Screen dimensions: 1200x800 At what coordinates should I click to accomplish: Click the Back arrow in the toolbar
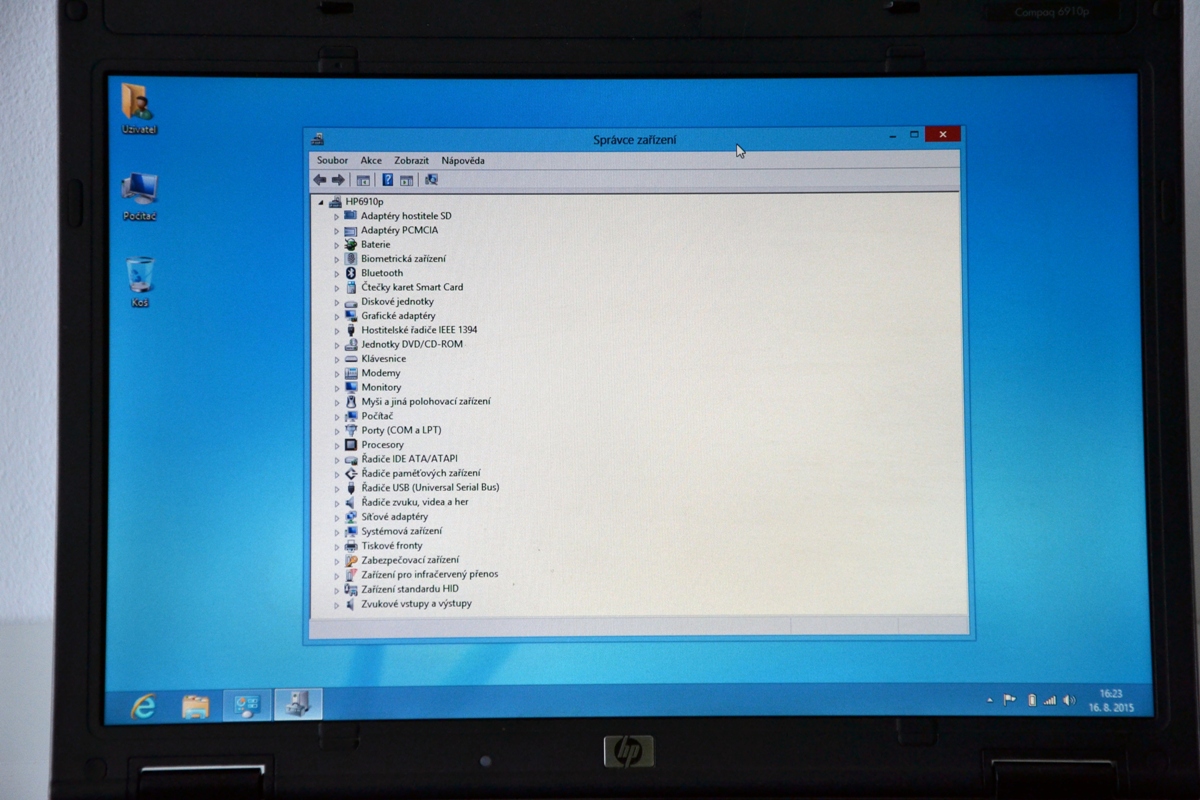(319, 180)
